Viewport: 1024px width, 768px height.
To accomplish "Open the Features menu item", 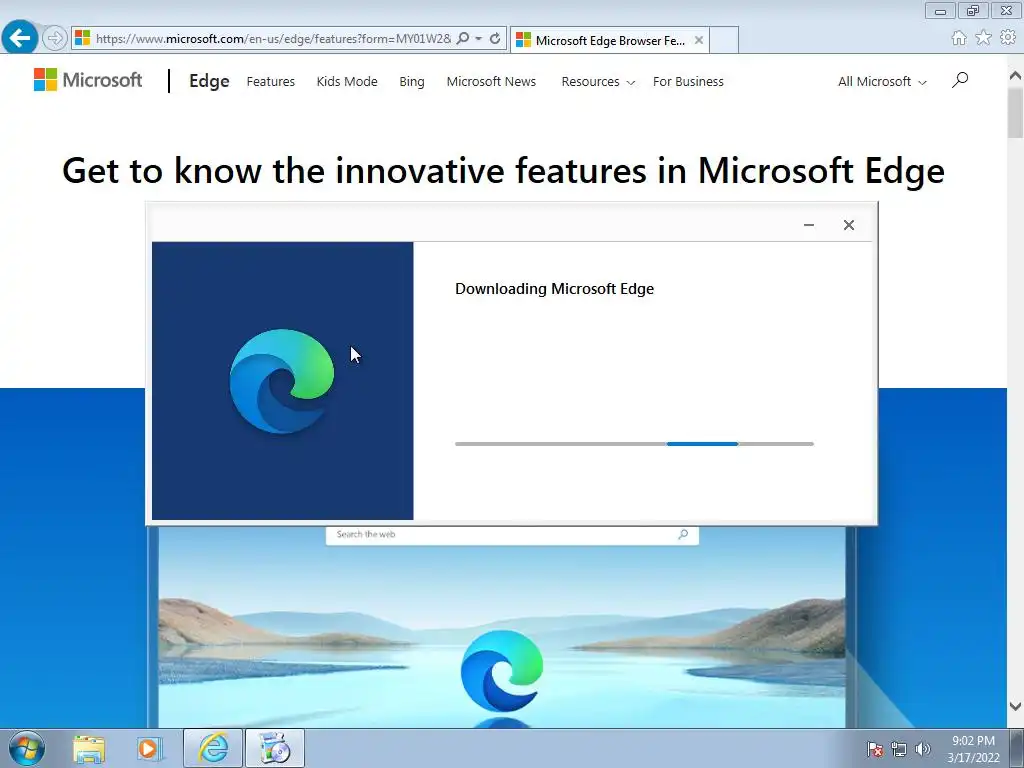I will tap(270, 82).
